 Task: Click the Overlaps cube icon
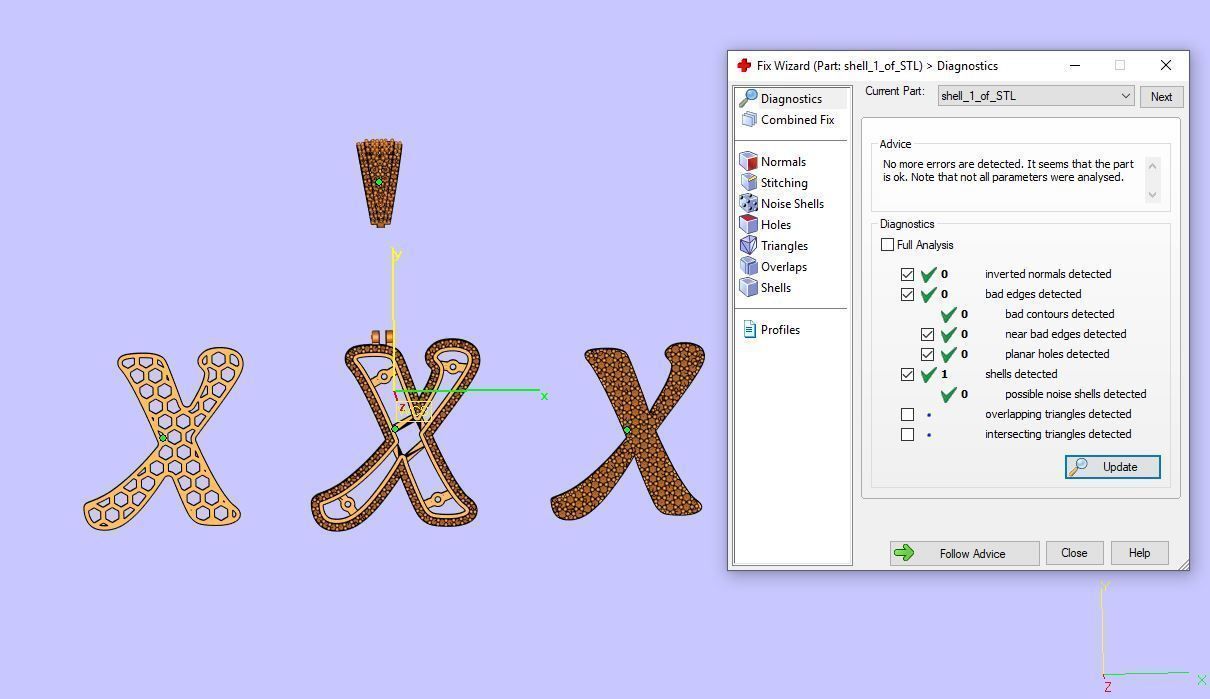pos(748,266)
